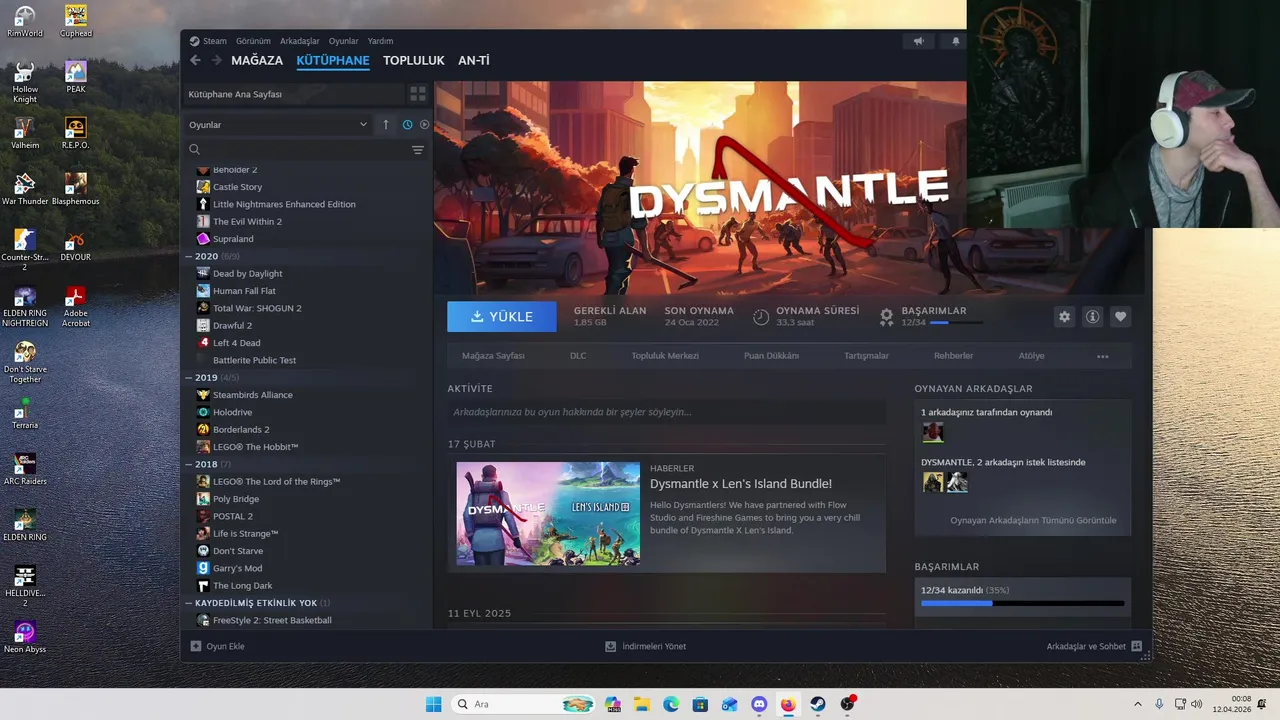The height and width of the screenshot is (720, 1280).
Task: Open the HELLDIVERS 2 desktop shortcut
Action: [25, 586]
